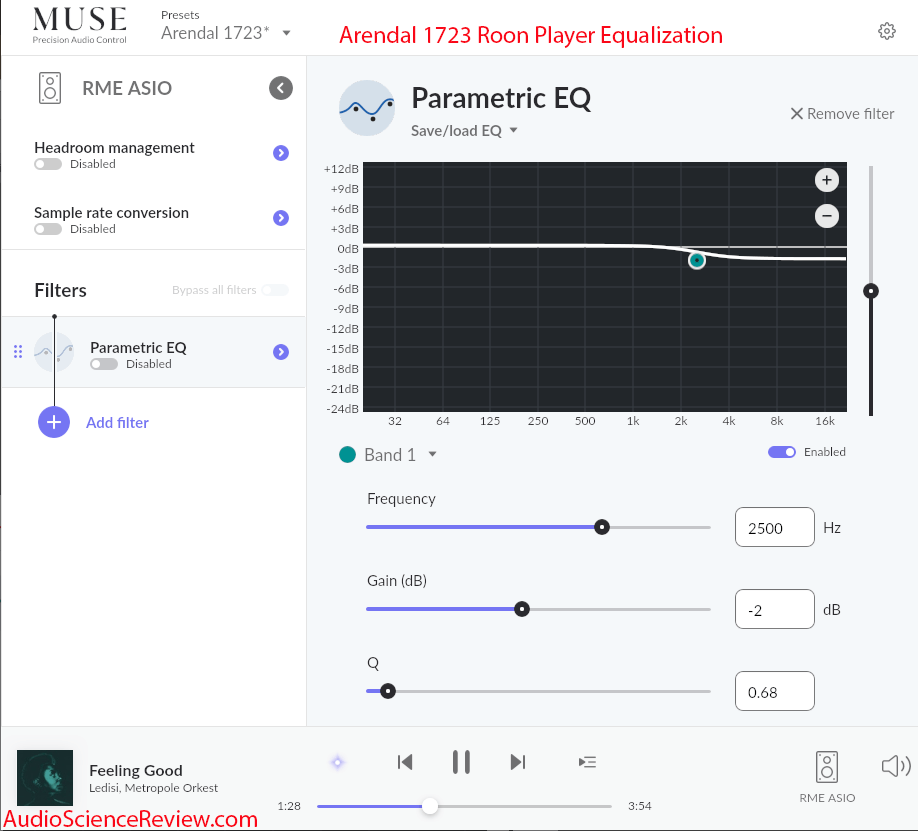The height and width of the screenshot is (831, 918).
Task: Click the RME ASIO zone icon in footer
Action: [x=827, y=767]
